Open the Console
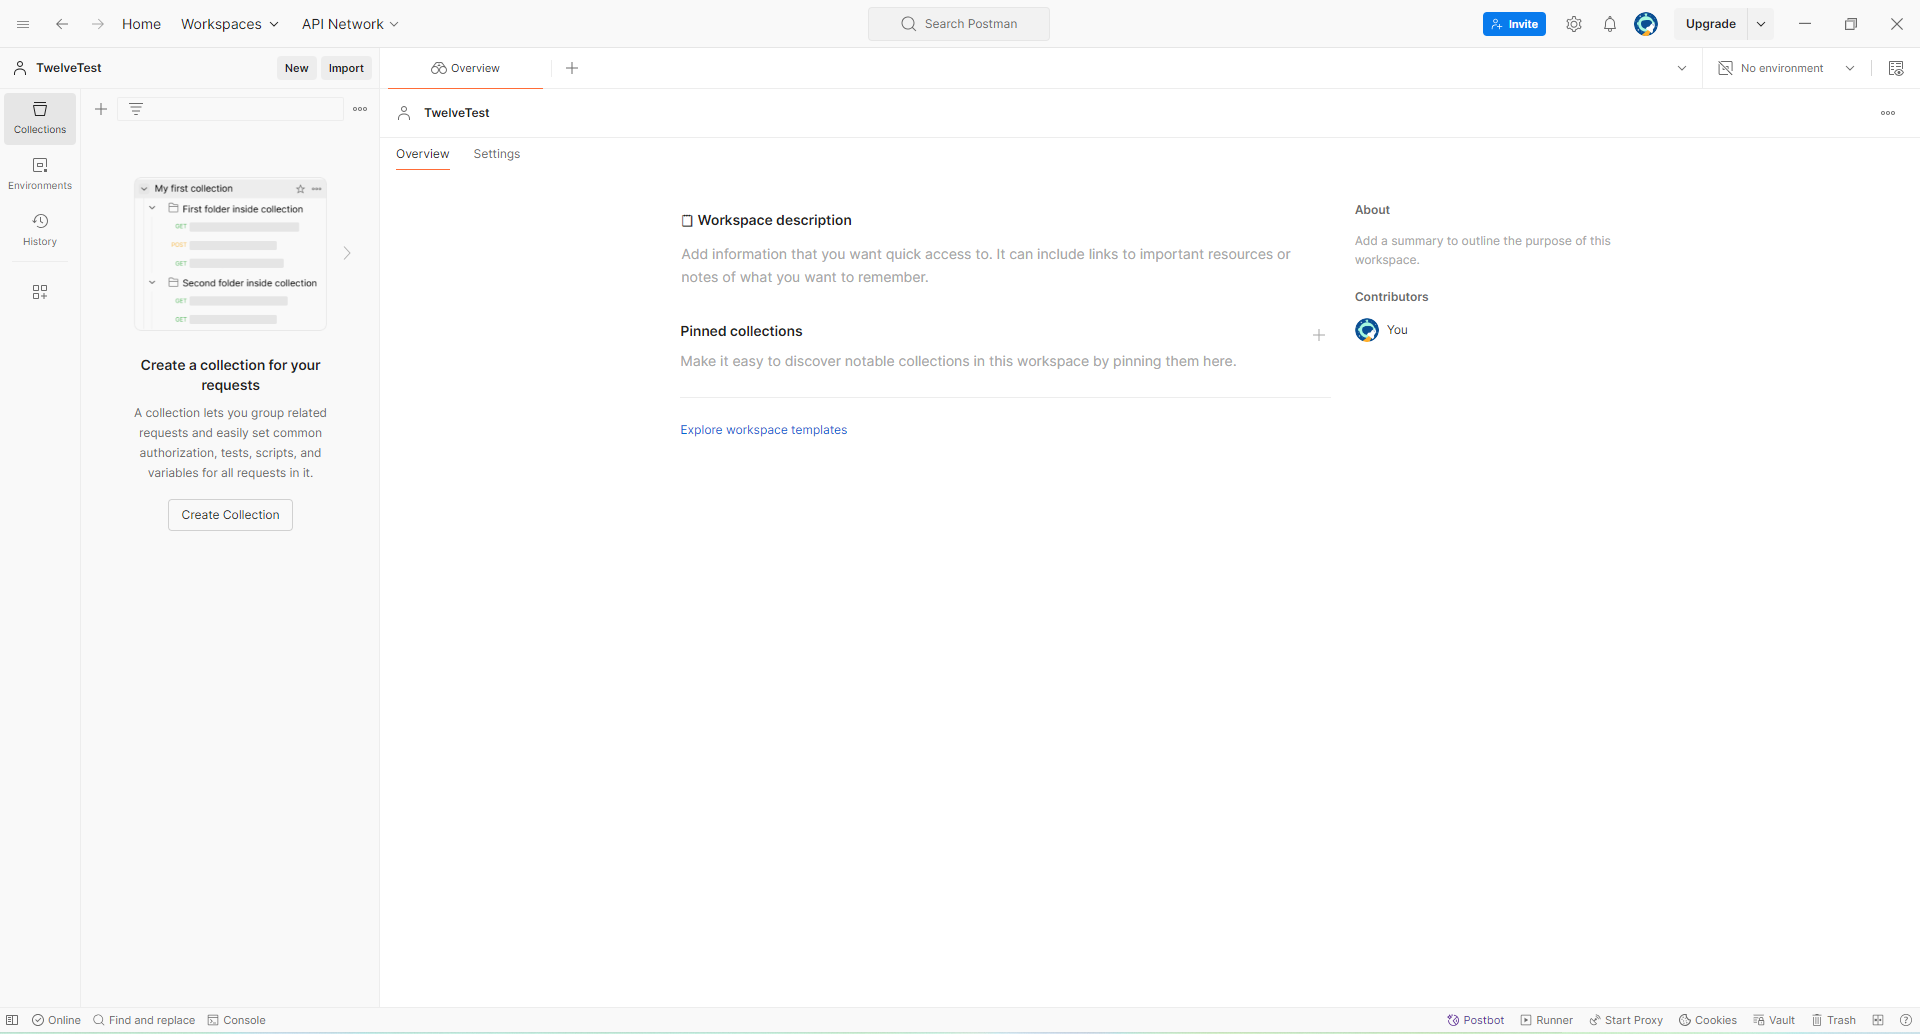Viewport: 1920px width, 1034px height. [x=237, y=1020]
